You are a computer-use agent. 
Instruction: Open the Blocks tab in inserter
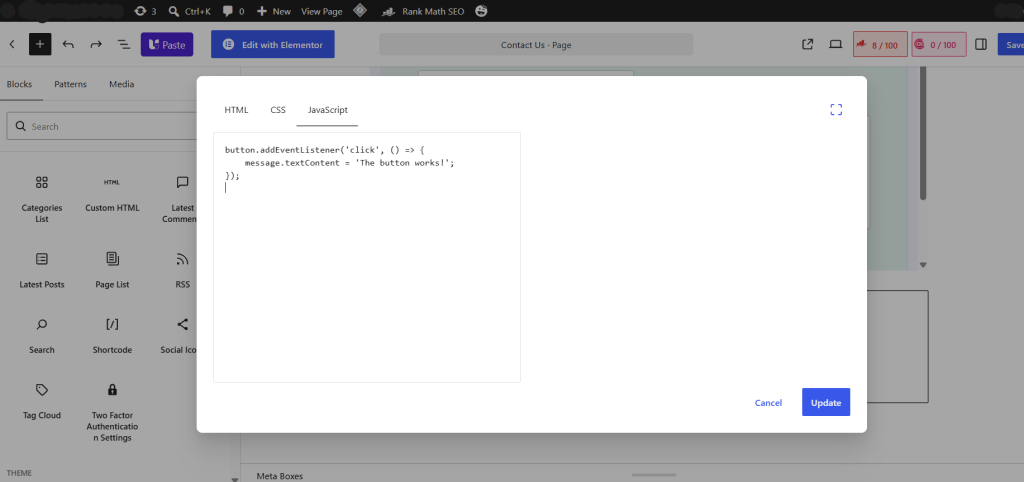20,84
